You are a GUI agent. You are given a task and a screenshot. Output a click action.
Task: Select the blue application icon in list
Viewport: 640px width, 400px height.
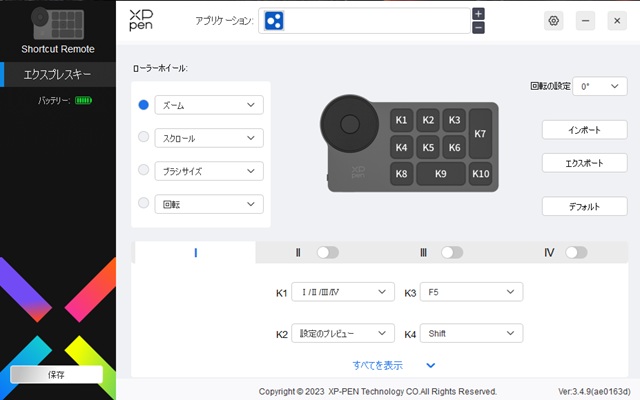(x=275, y=20)
